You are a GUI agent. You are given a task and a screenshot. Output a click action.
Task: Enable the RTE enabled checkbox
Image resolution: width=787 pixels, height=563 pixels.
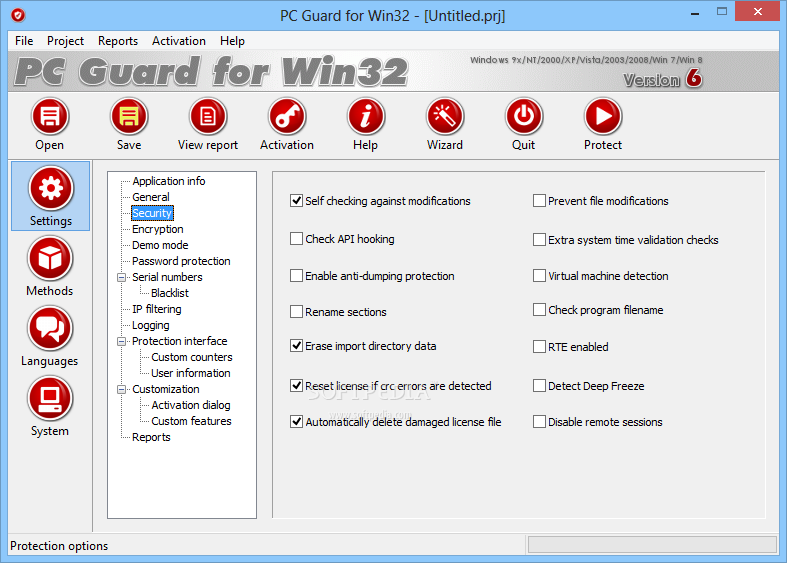[x=539, y=346]
